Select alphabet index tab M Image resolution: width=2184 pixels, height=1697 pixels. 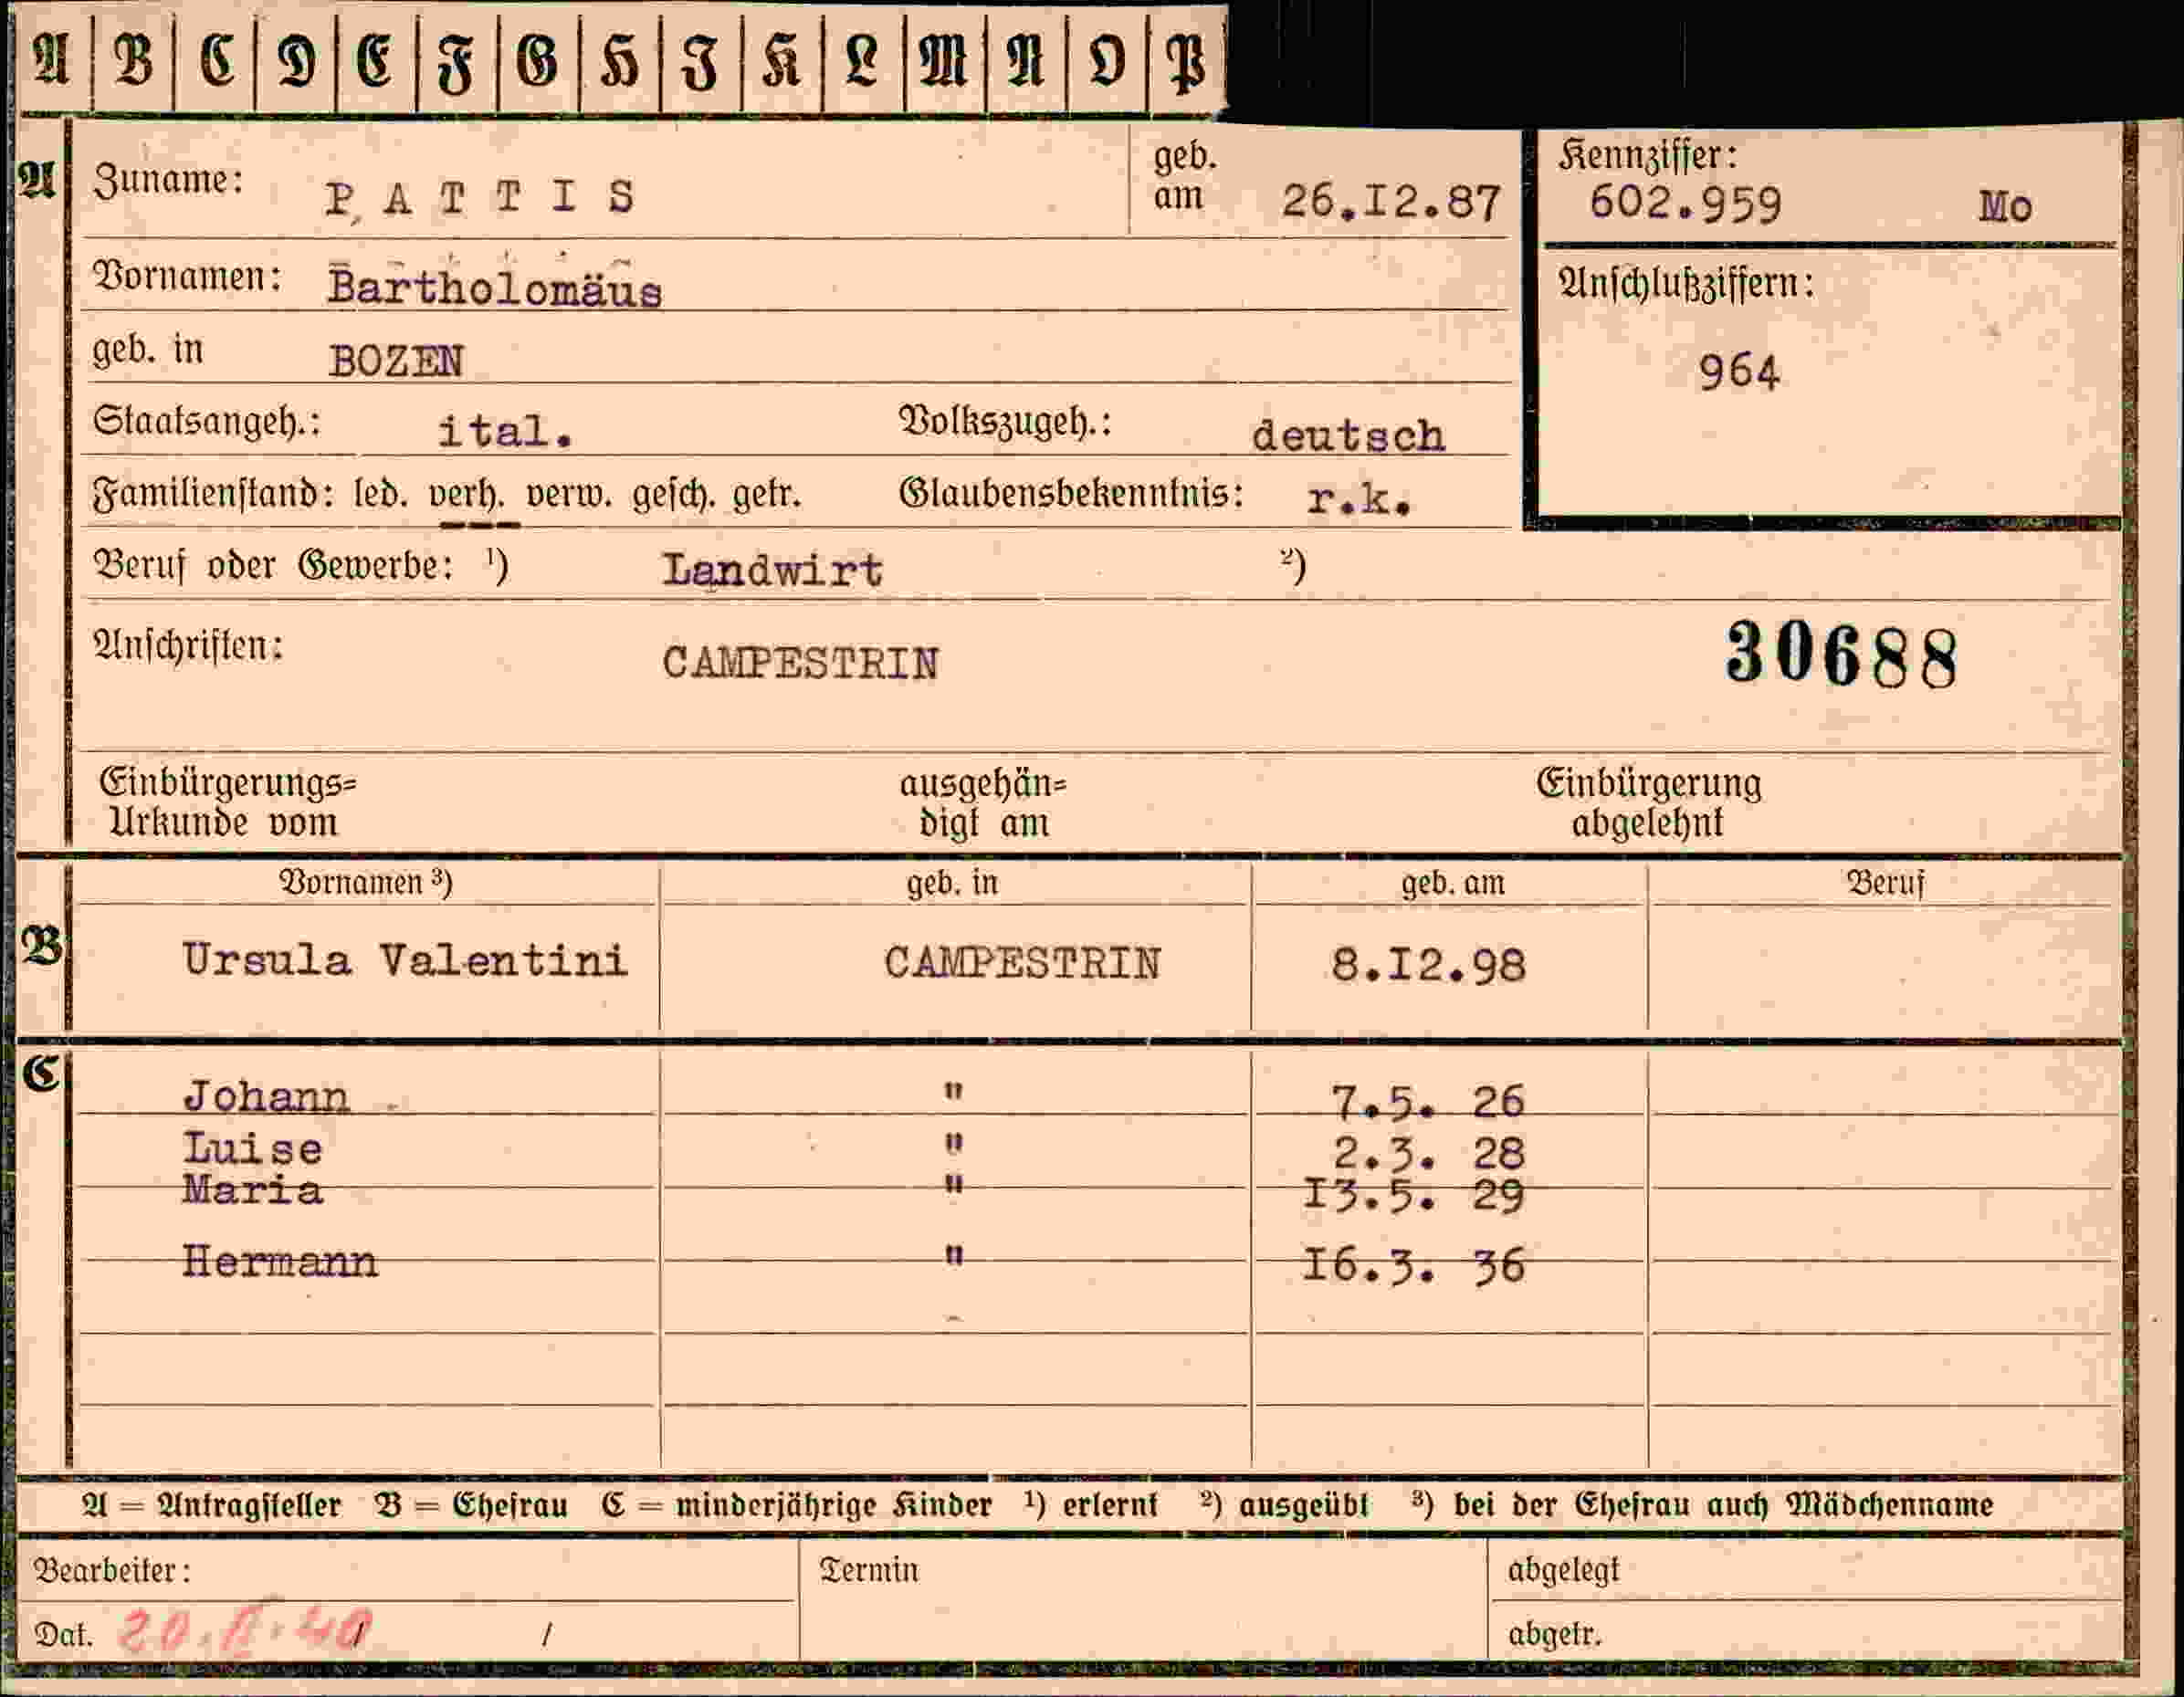click(945, 60)
